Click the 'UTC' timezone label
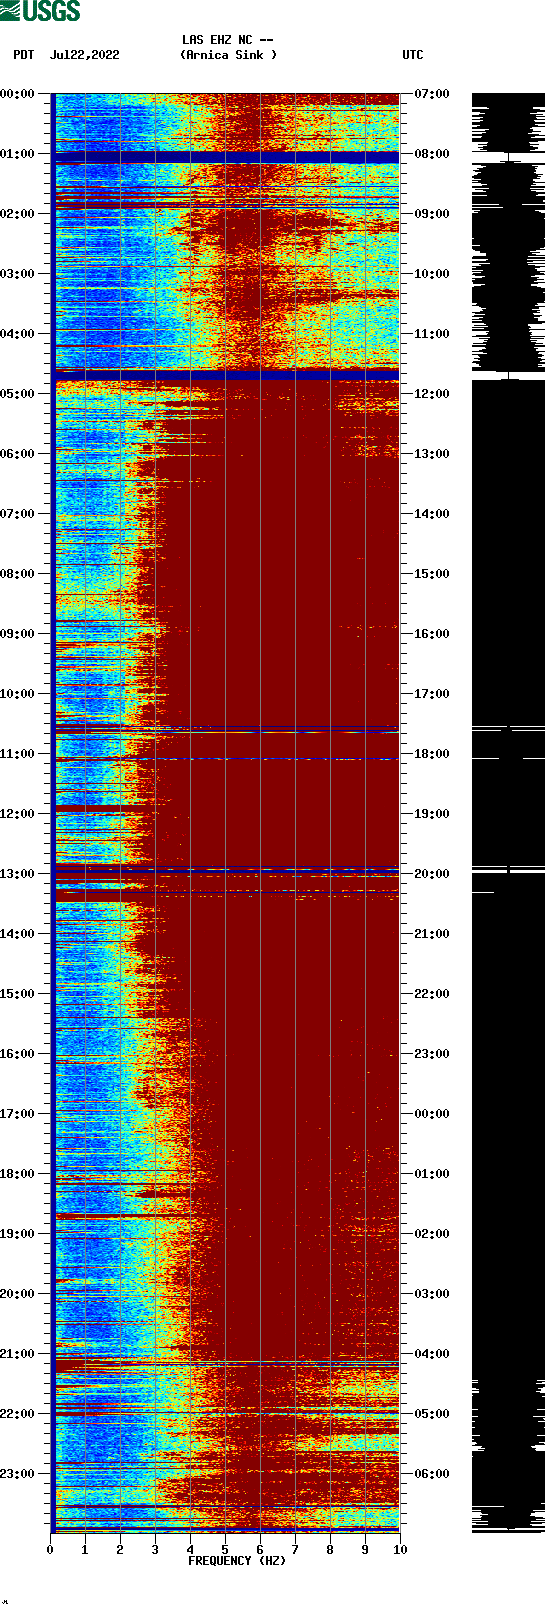Screen dimensions: 552x1613 coord(413,55)
